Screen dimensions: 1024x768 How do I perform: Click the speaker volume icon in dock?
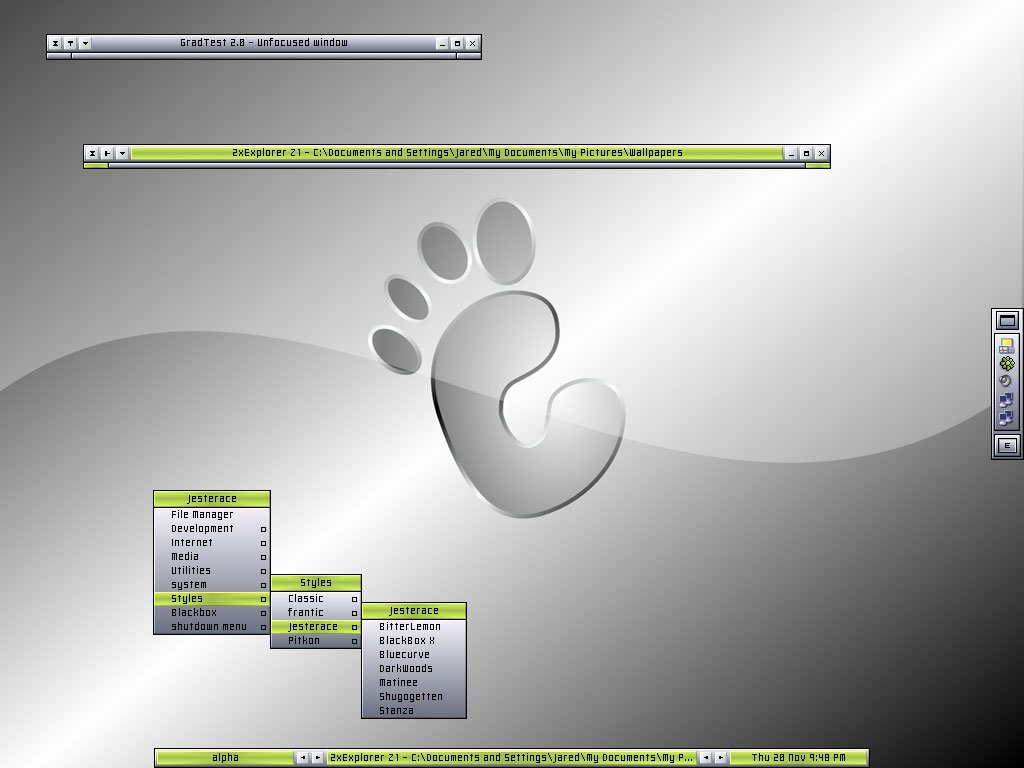click(1006, 381)
